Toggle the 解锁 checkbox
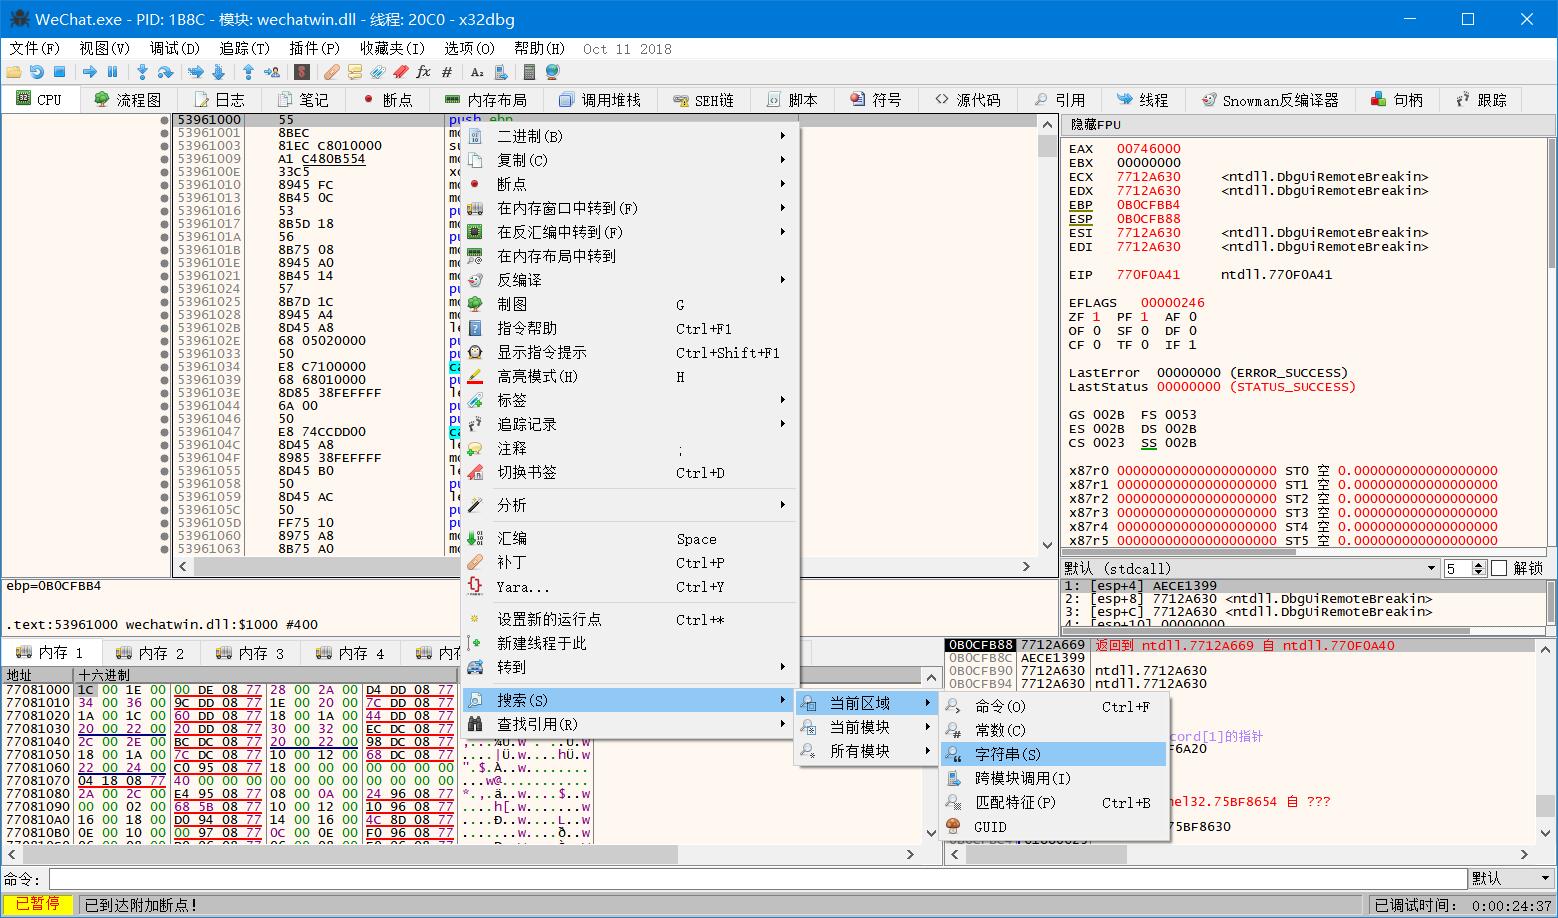The image size is (1558, 918). pos(1499,568)
